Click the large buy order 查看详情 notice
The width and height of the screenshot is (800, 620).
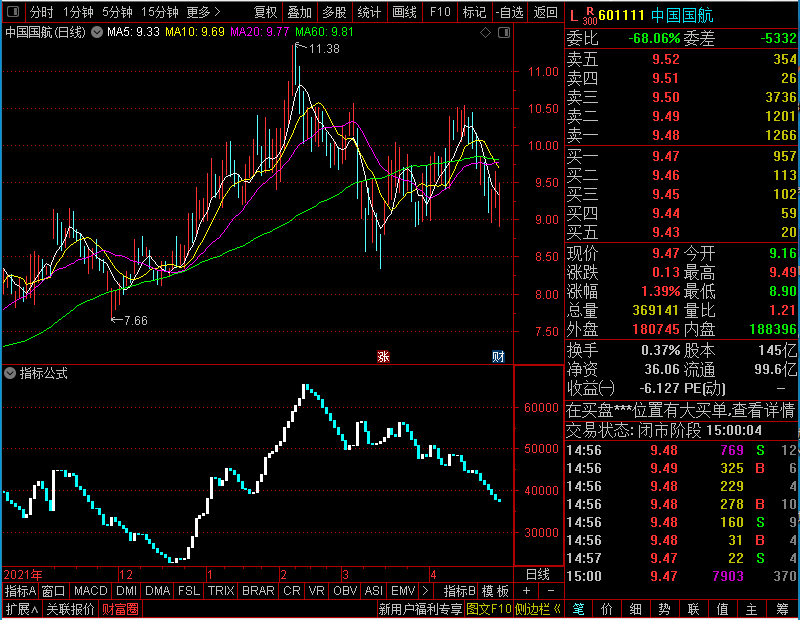click(681, 410)
